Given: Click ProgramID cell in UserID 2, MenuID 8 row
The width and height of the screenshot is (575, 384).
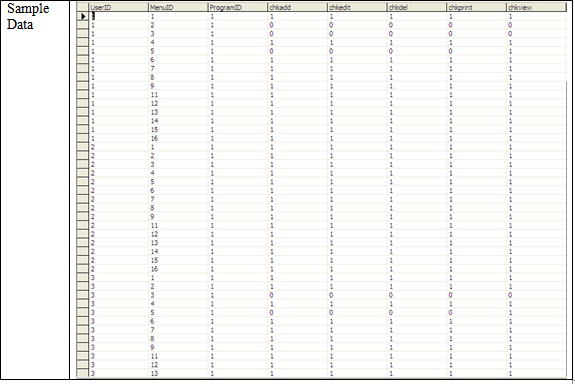Looking at the screenshot, I should 238,208.
